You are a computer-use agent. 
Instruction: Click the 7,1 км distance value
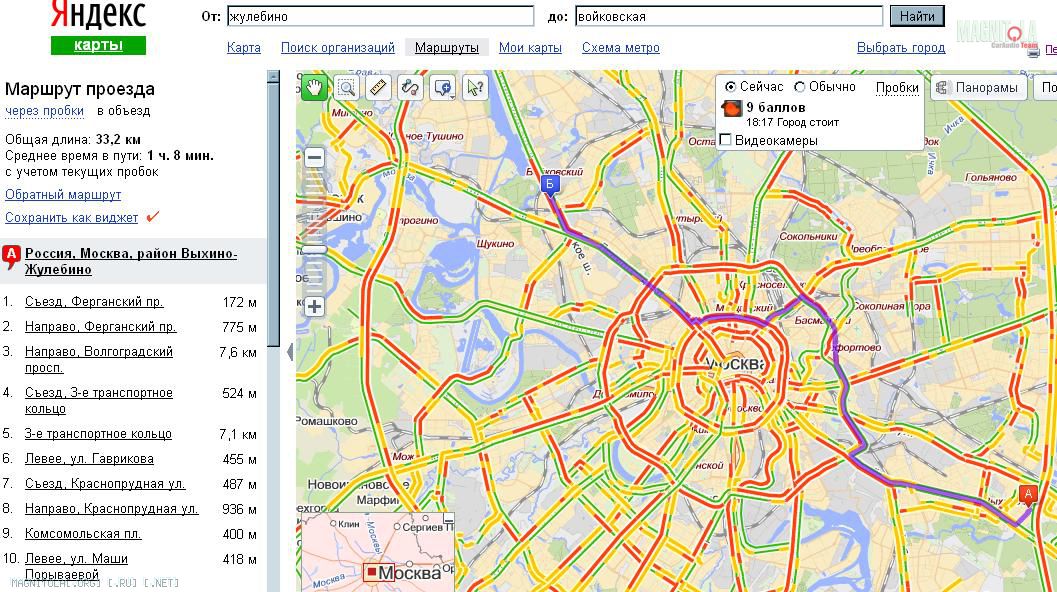[x=238, y=435]
